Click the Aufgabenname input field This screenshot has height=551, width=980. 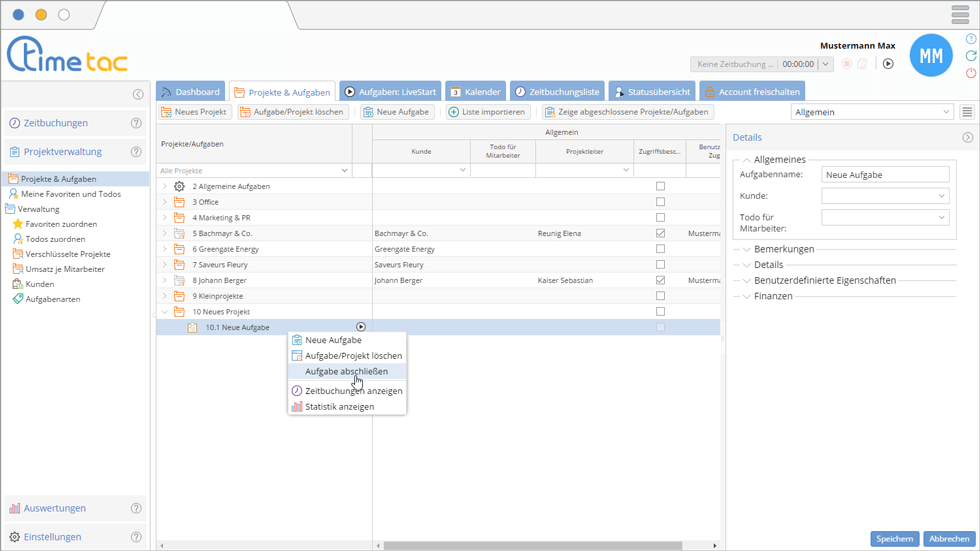[885, 175]
